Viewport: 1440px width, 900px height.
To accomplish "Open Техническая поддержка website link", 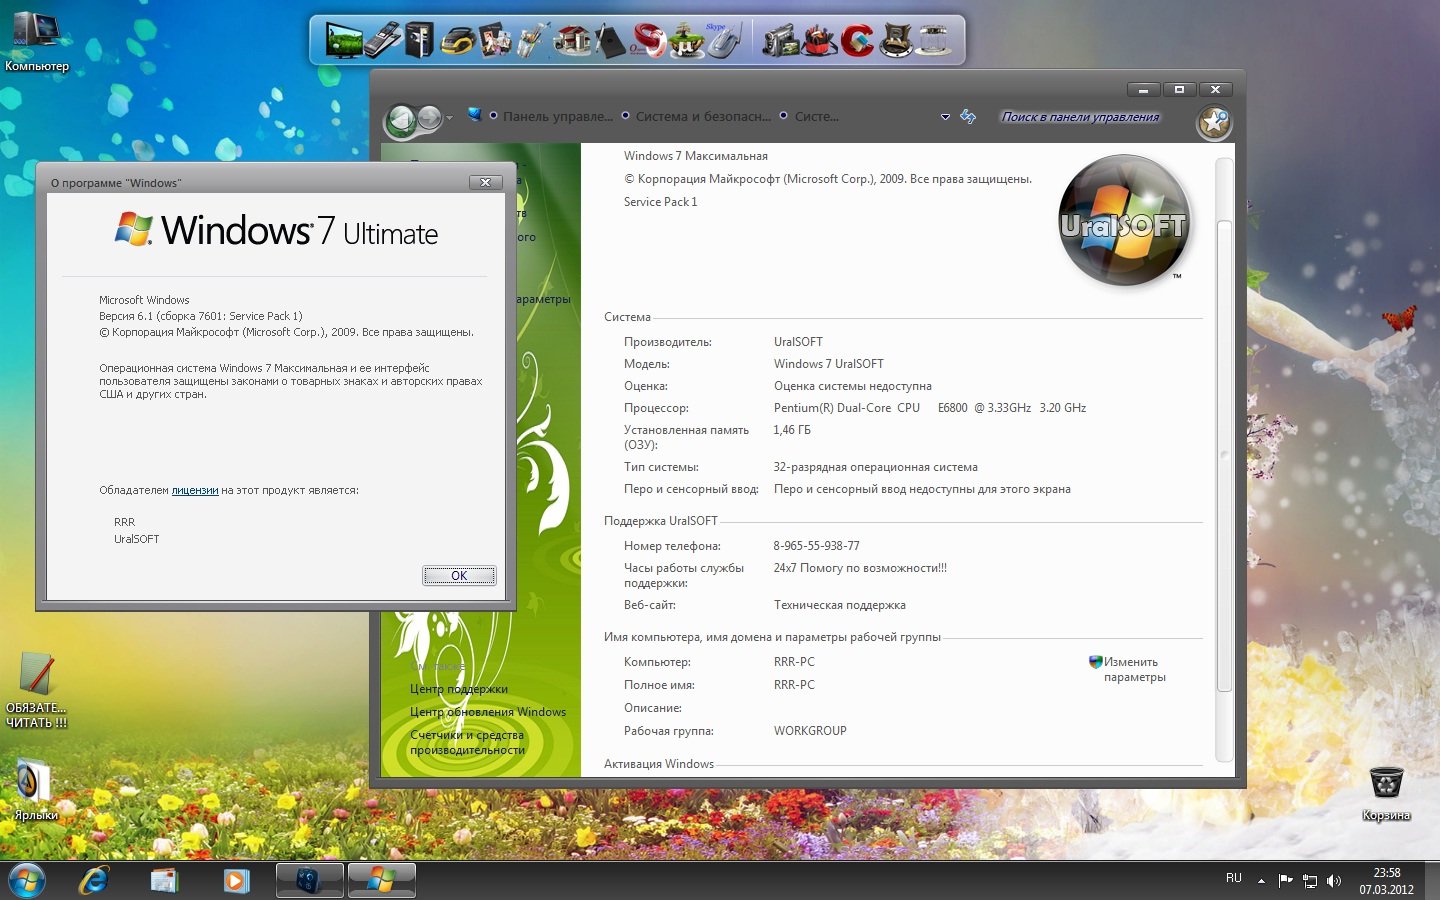I will pyautogui.click(x=840, y=605).
